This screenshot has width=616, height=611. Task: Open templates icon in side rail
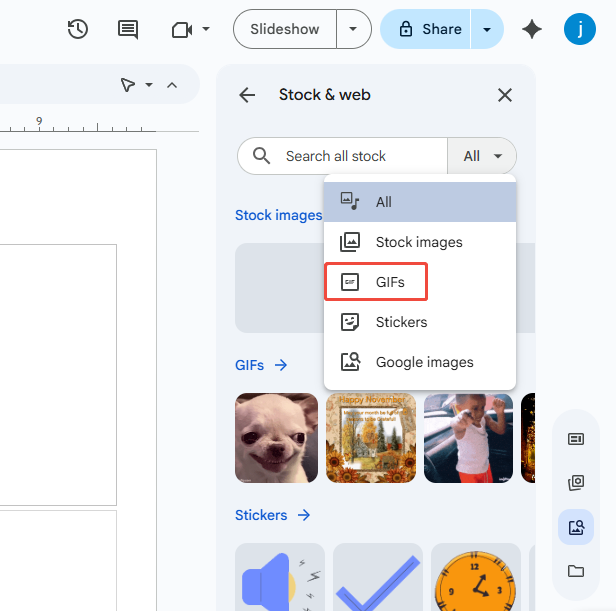click(x=576, y=439)
